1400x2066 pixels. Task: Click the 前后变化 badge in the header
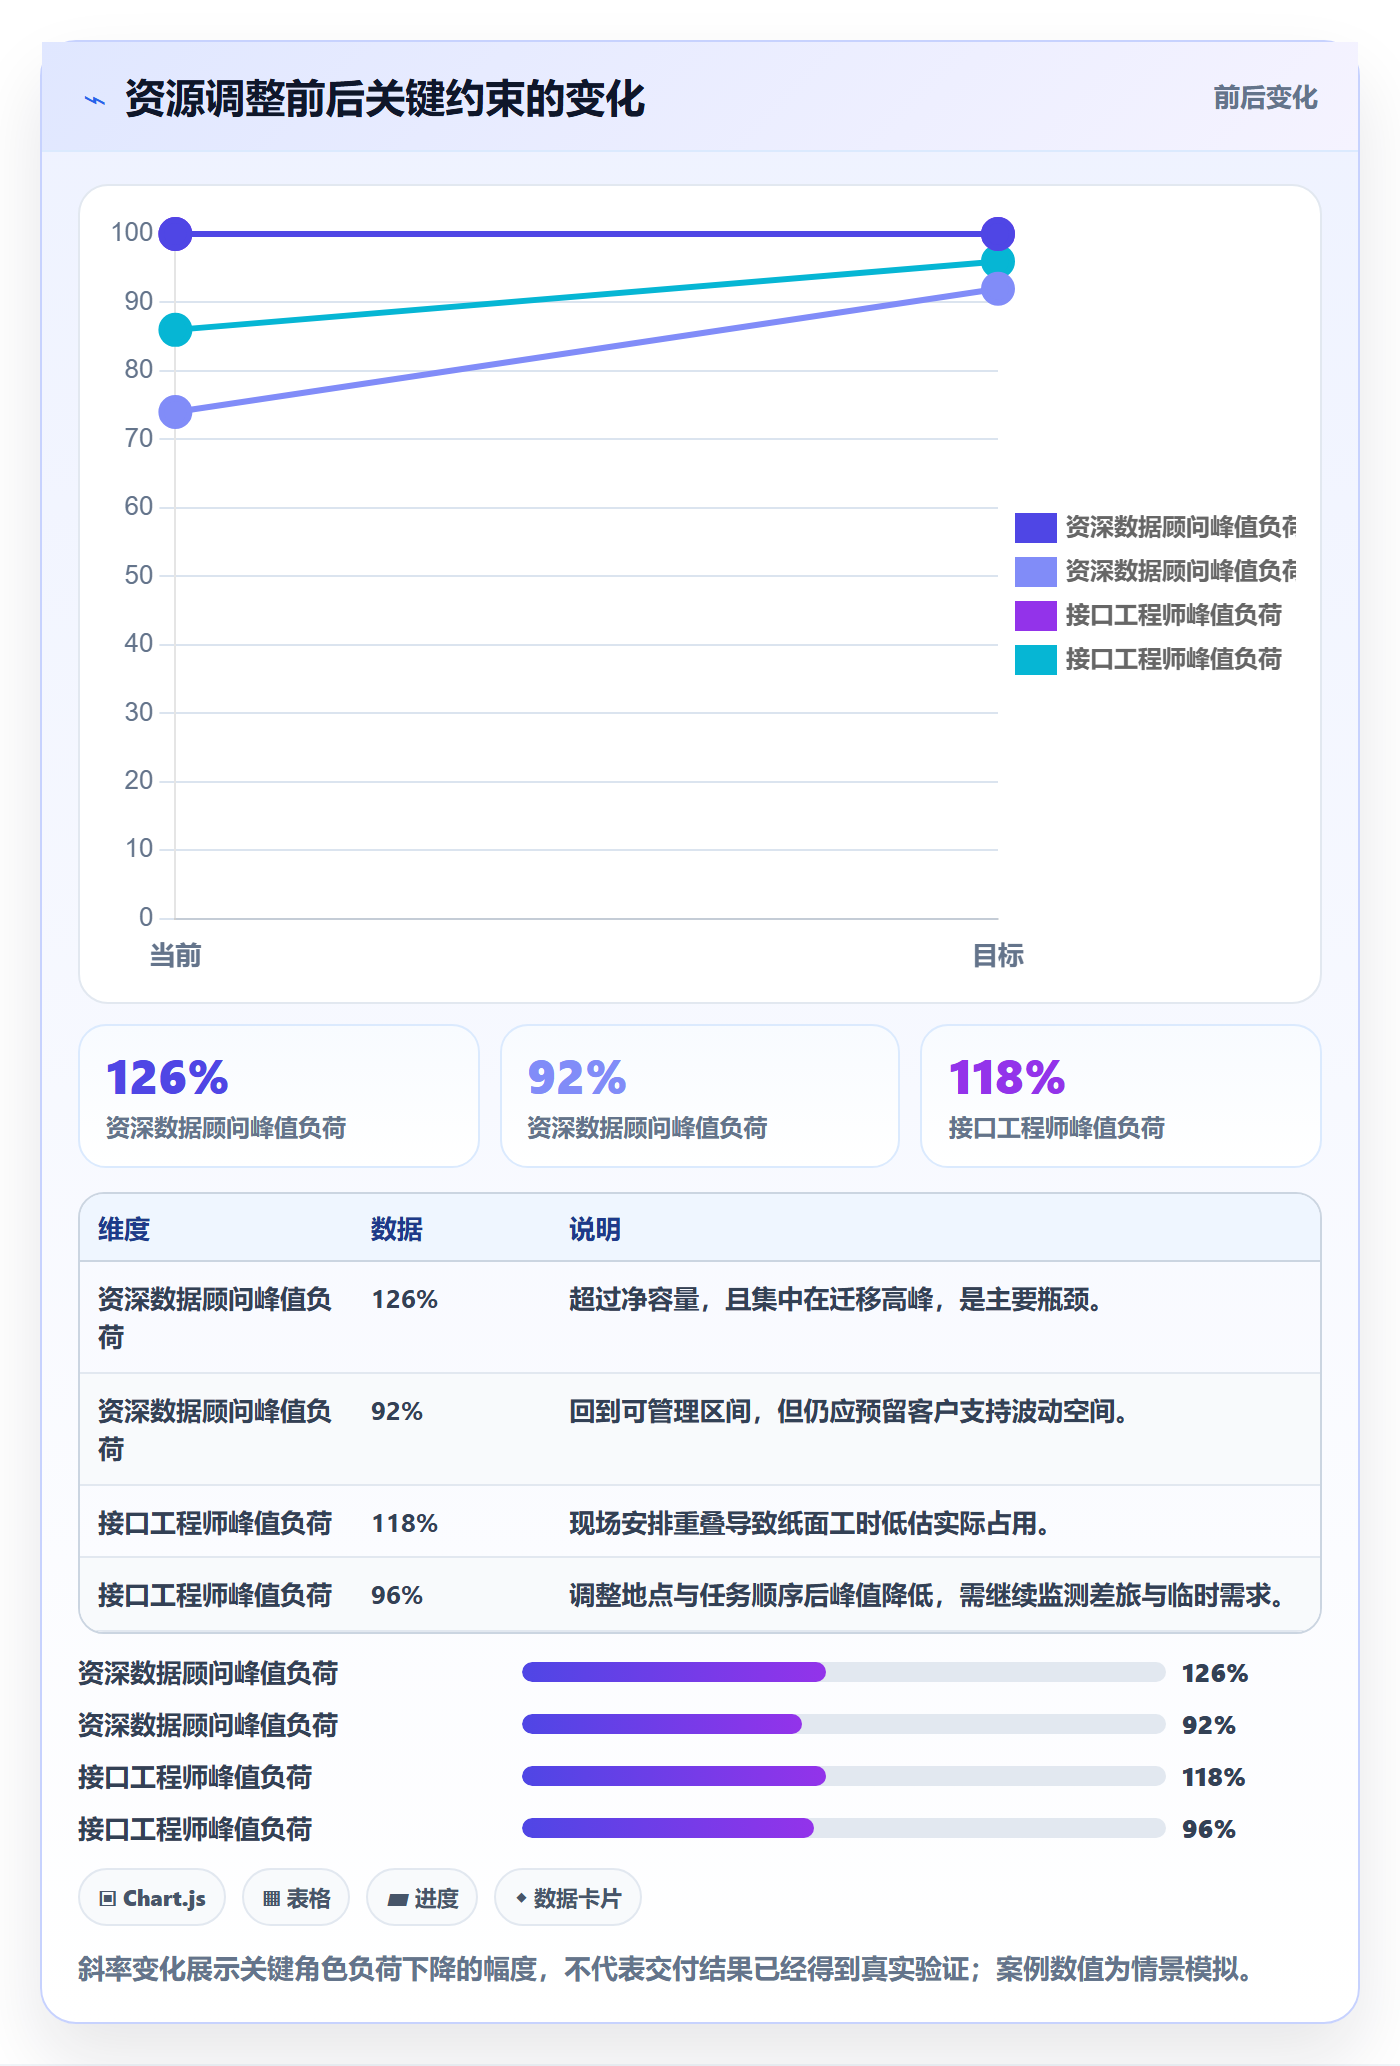(1265, 98)
